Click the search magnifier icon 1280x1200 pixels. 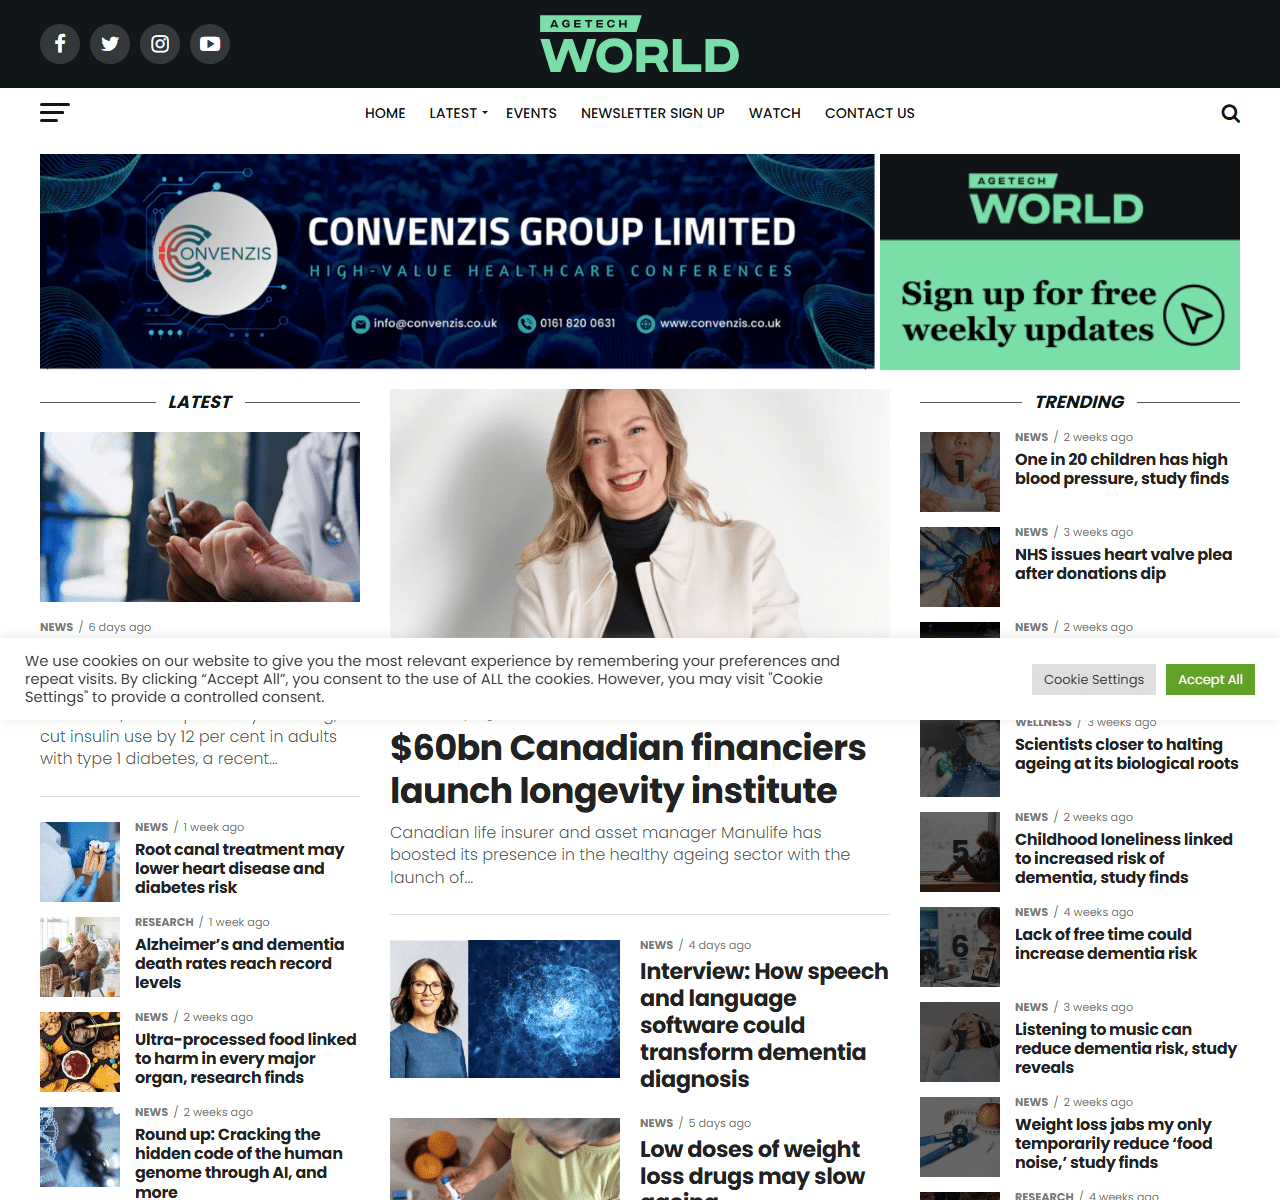coord(1230,114)
